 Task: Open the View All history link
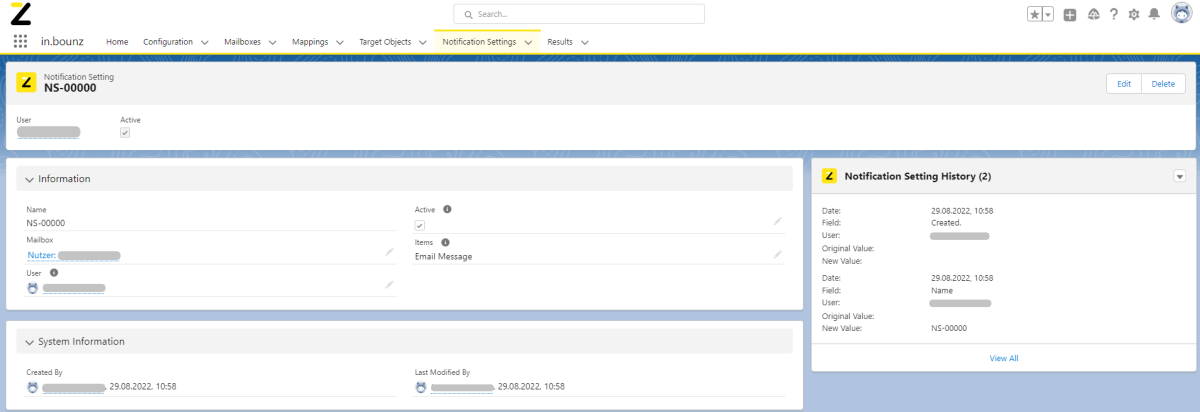coord(1003,358)
